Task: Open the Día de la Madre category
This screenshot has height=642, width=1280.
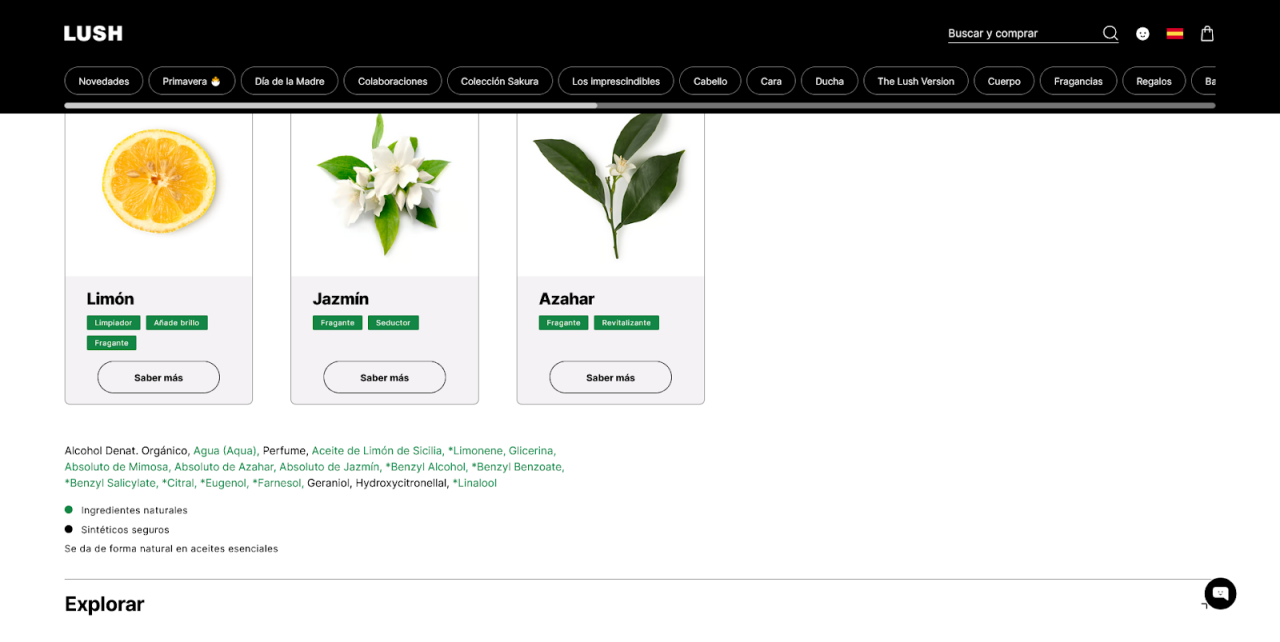Action: pyautogui.click(x=289, y=81)
